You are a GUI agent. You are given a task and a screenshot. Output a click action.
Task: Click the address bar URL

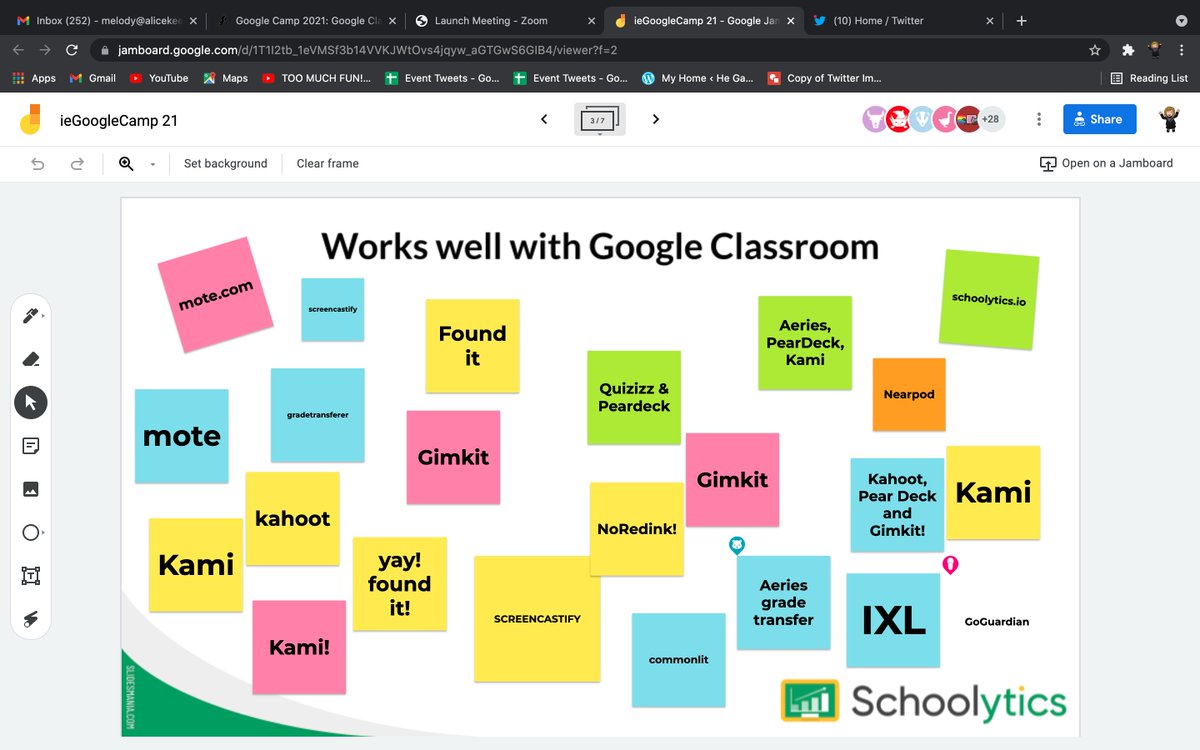coord(590,49)
